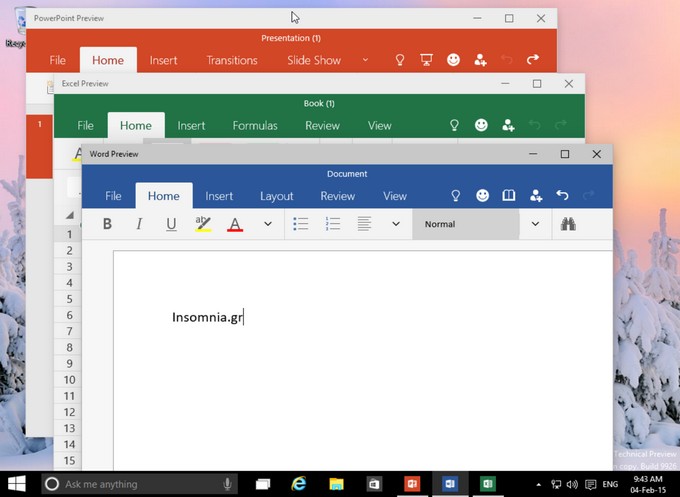Switch to Read mode book icon in Word
The image size is (680, 497).
(x=509, y=196)
